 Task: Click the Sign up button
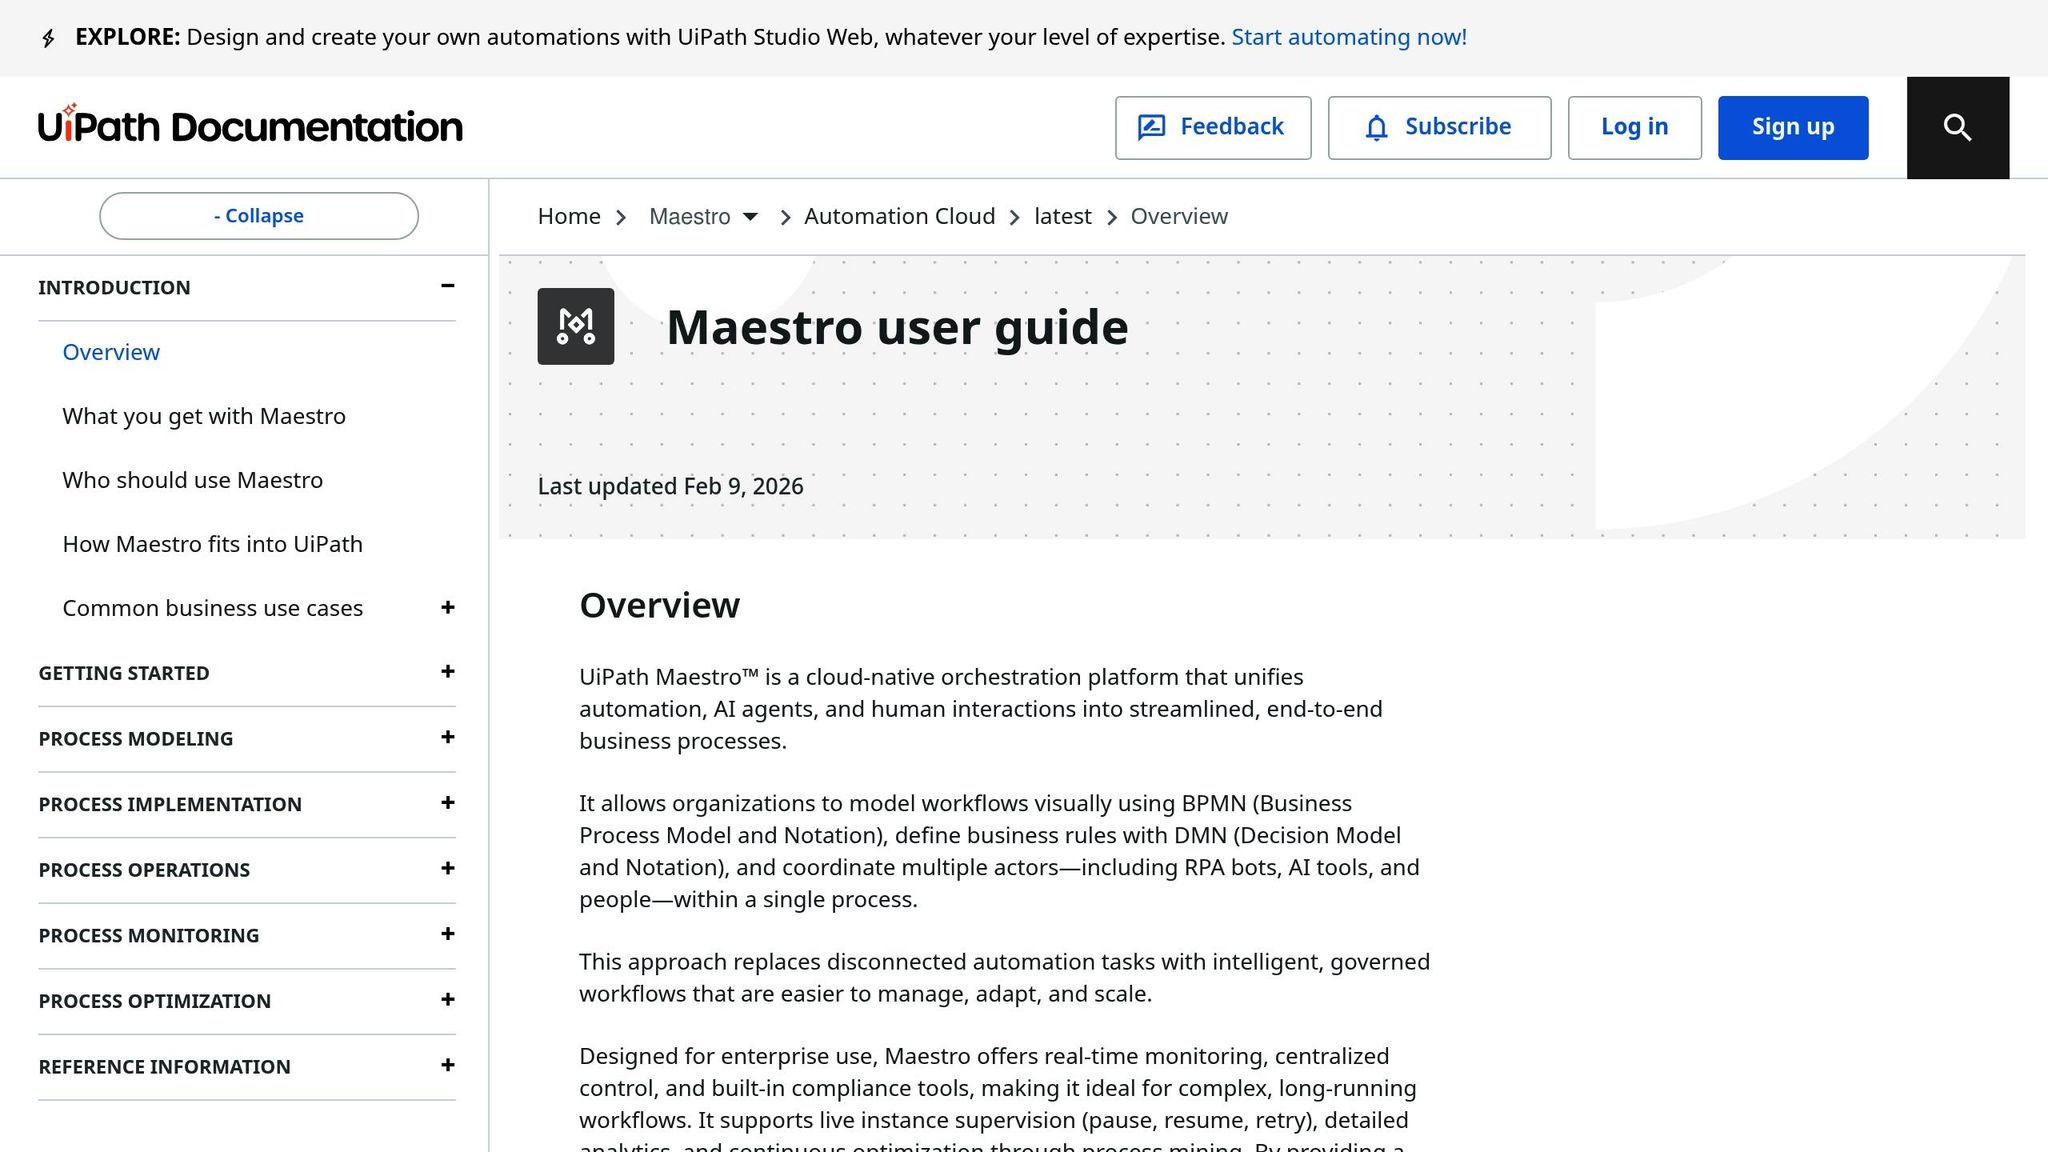click(x=1792, y=127)
